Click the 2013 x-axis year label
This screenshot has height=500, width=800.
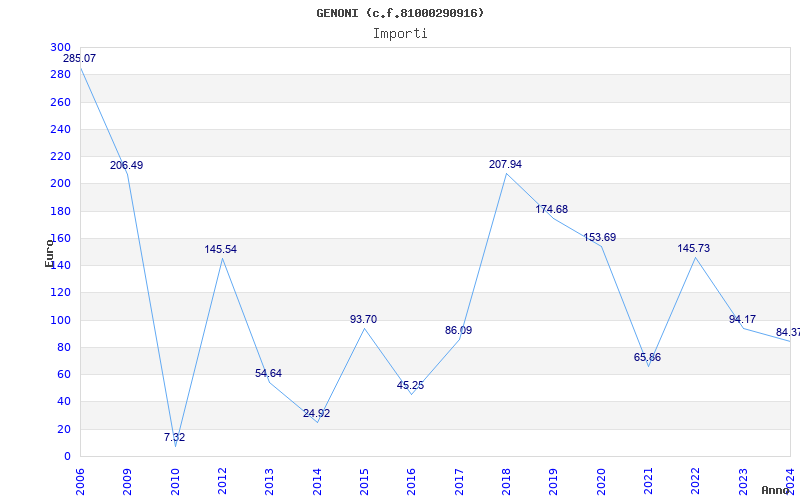pyautogui.click(x=269, y=481)
